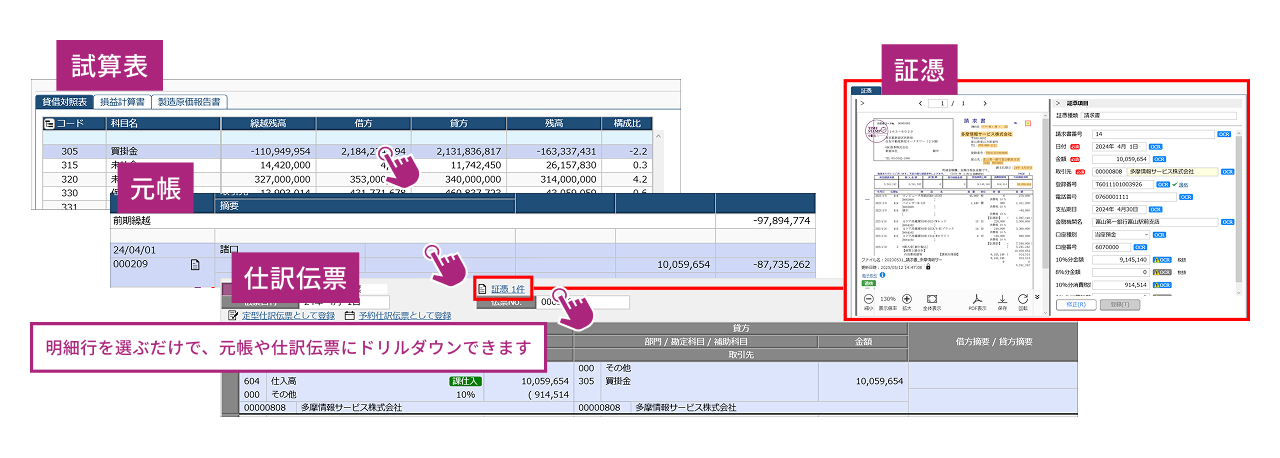Click the 電話番号 field 0760001111

[1135, 197]
